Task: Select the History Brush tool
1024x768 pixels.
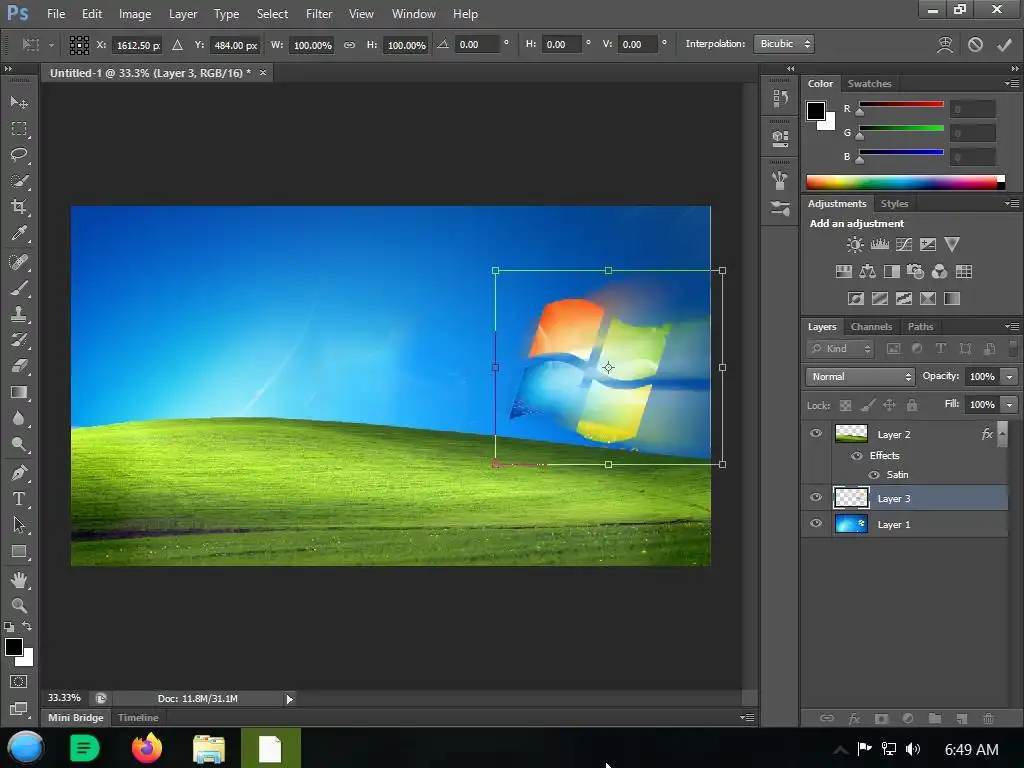Action: coord(19,340)
